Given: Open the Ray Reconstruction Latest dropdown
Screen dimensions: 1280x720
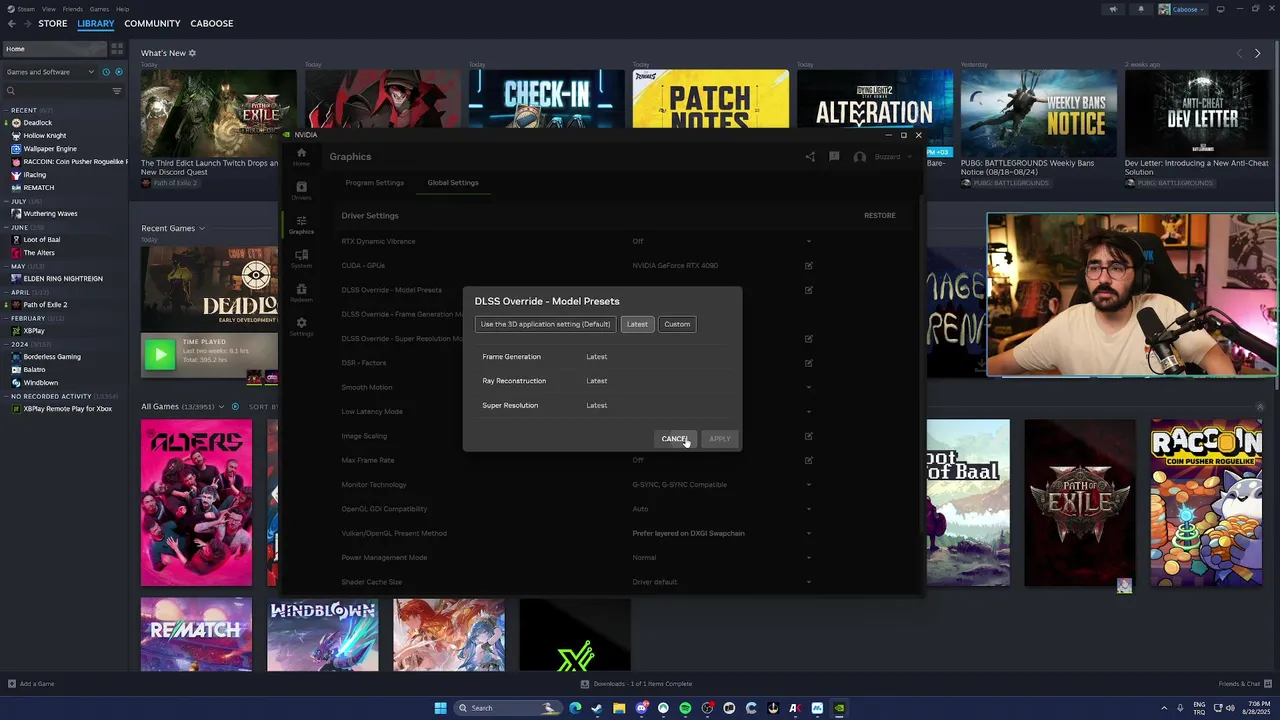Looking at the screenshot, I should point(597,381).
